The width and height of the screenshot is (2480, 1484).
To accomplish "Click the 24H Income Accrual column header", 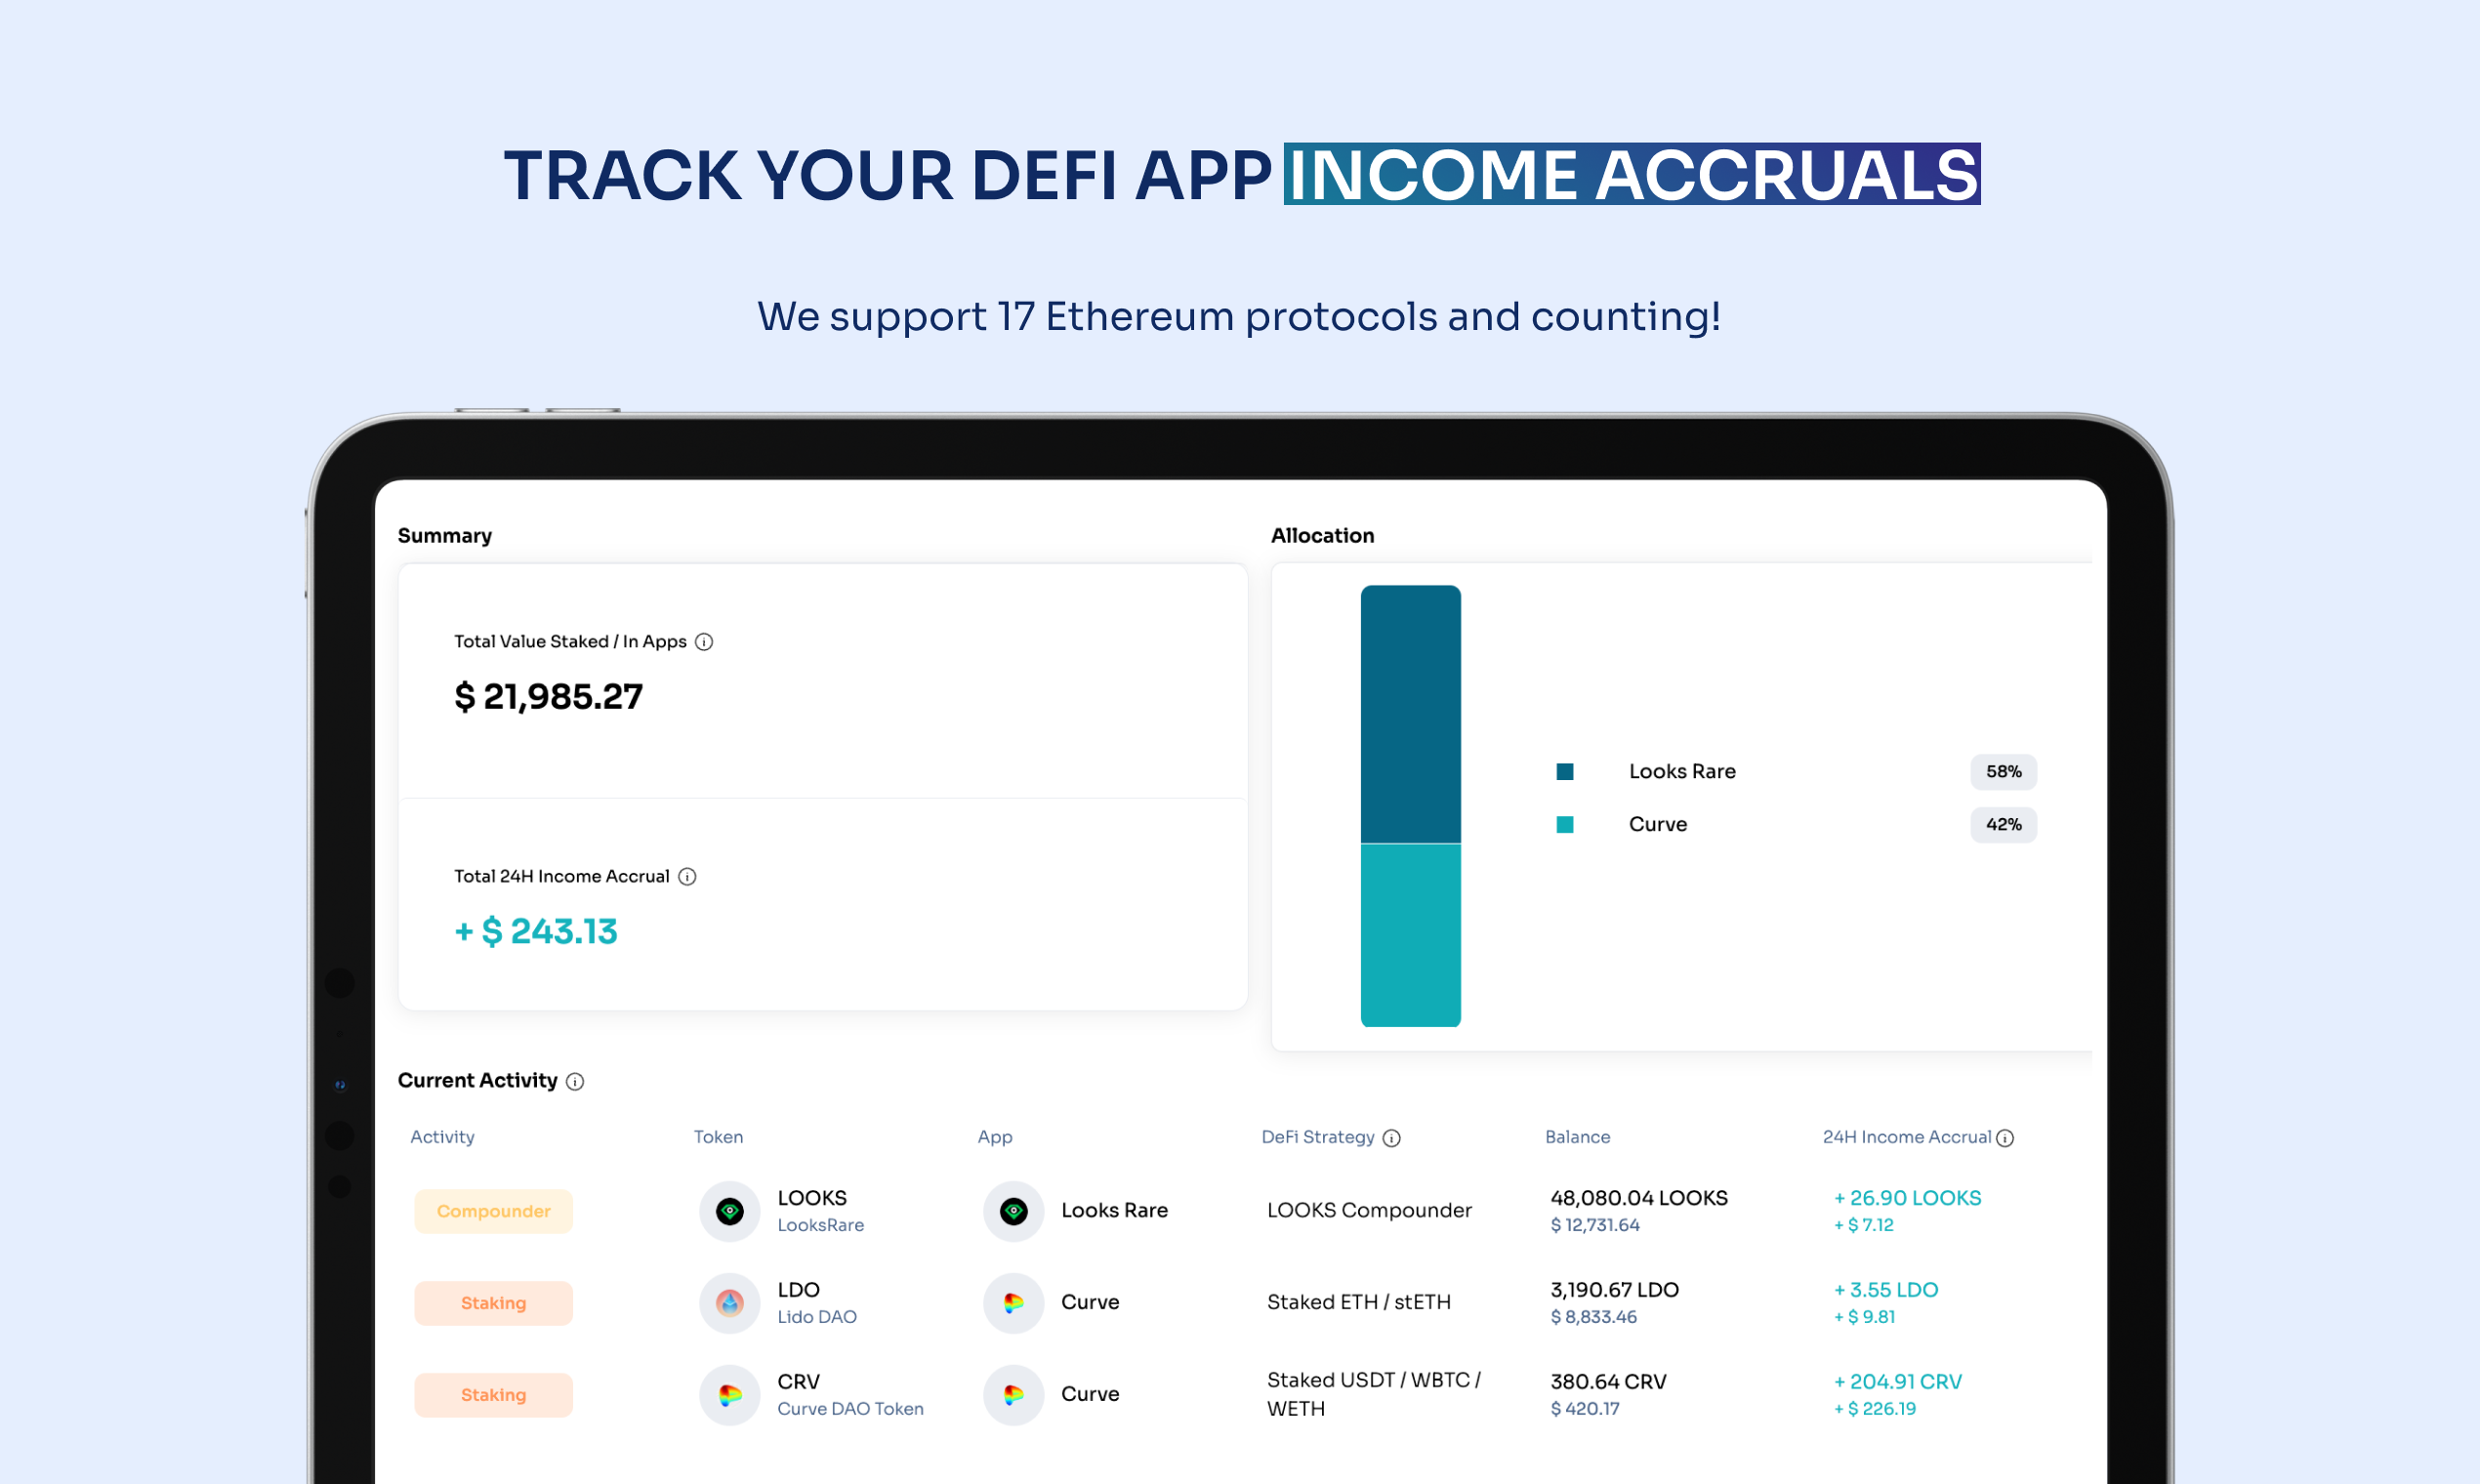I will (x=1907, y=1138).
